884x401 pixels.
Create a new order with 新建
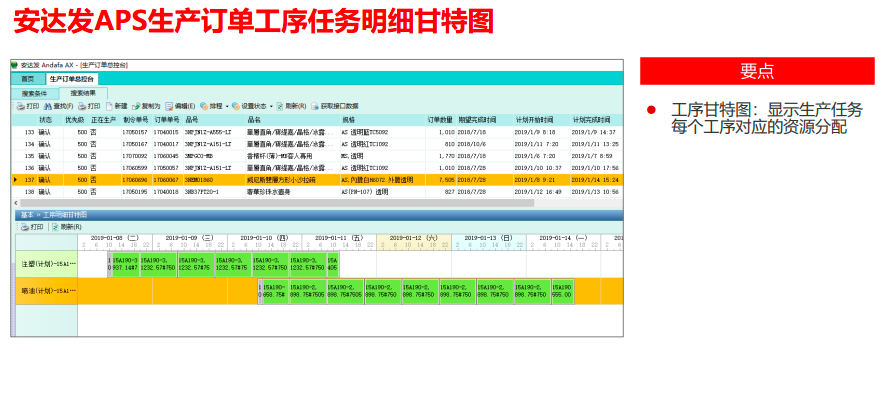click(x=117, y=106)
